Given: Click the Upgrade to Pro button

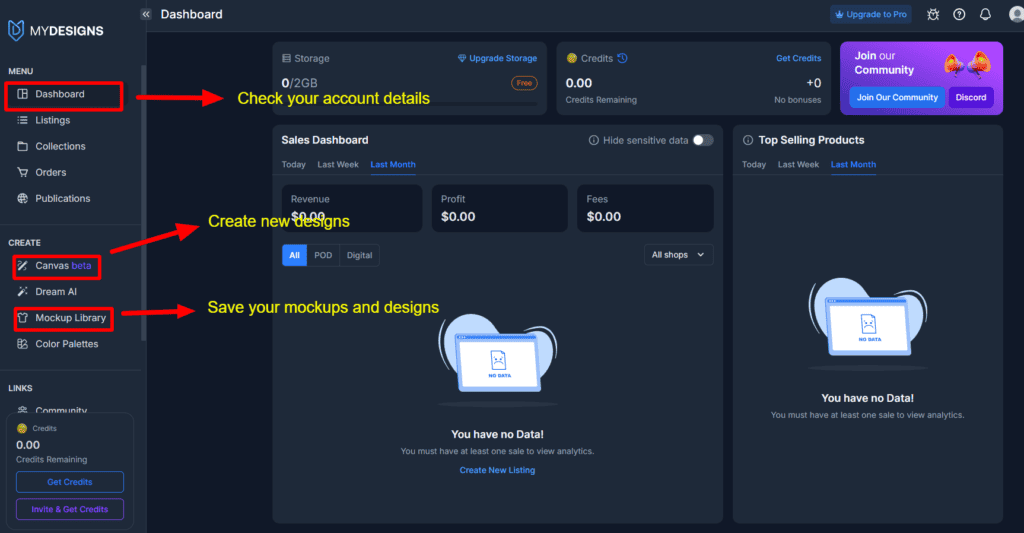Looking at the screenshot, I should [870, 15].
